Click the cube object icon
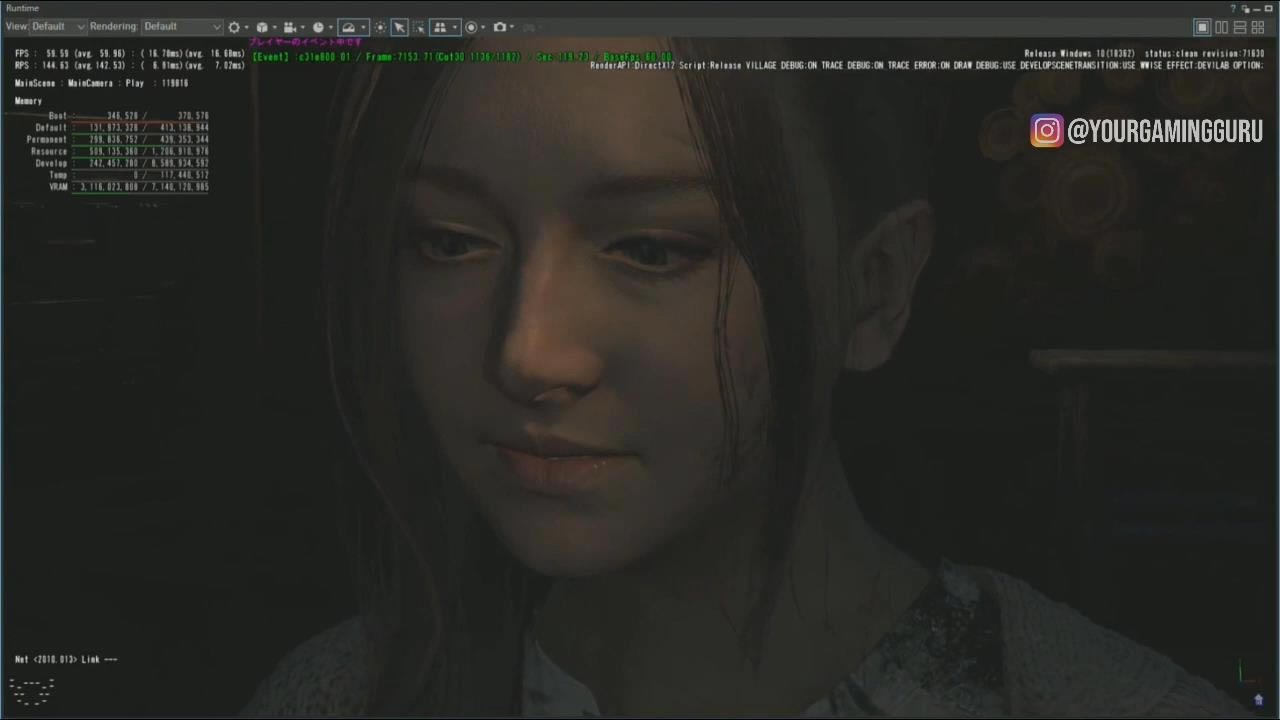The image size is (1280, 720). click(262, 27)
